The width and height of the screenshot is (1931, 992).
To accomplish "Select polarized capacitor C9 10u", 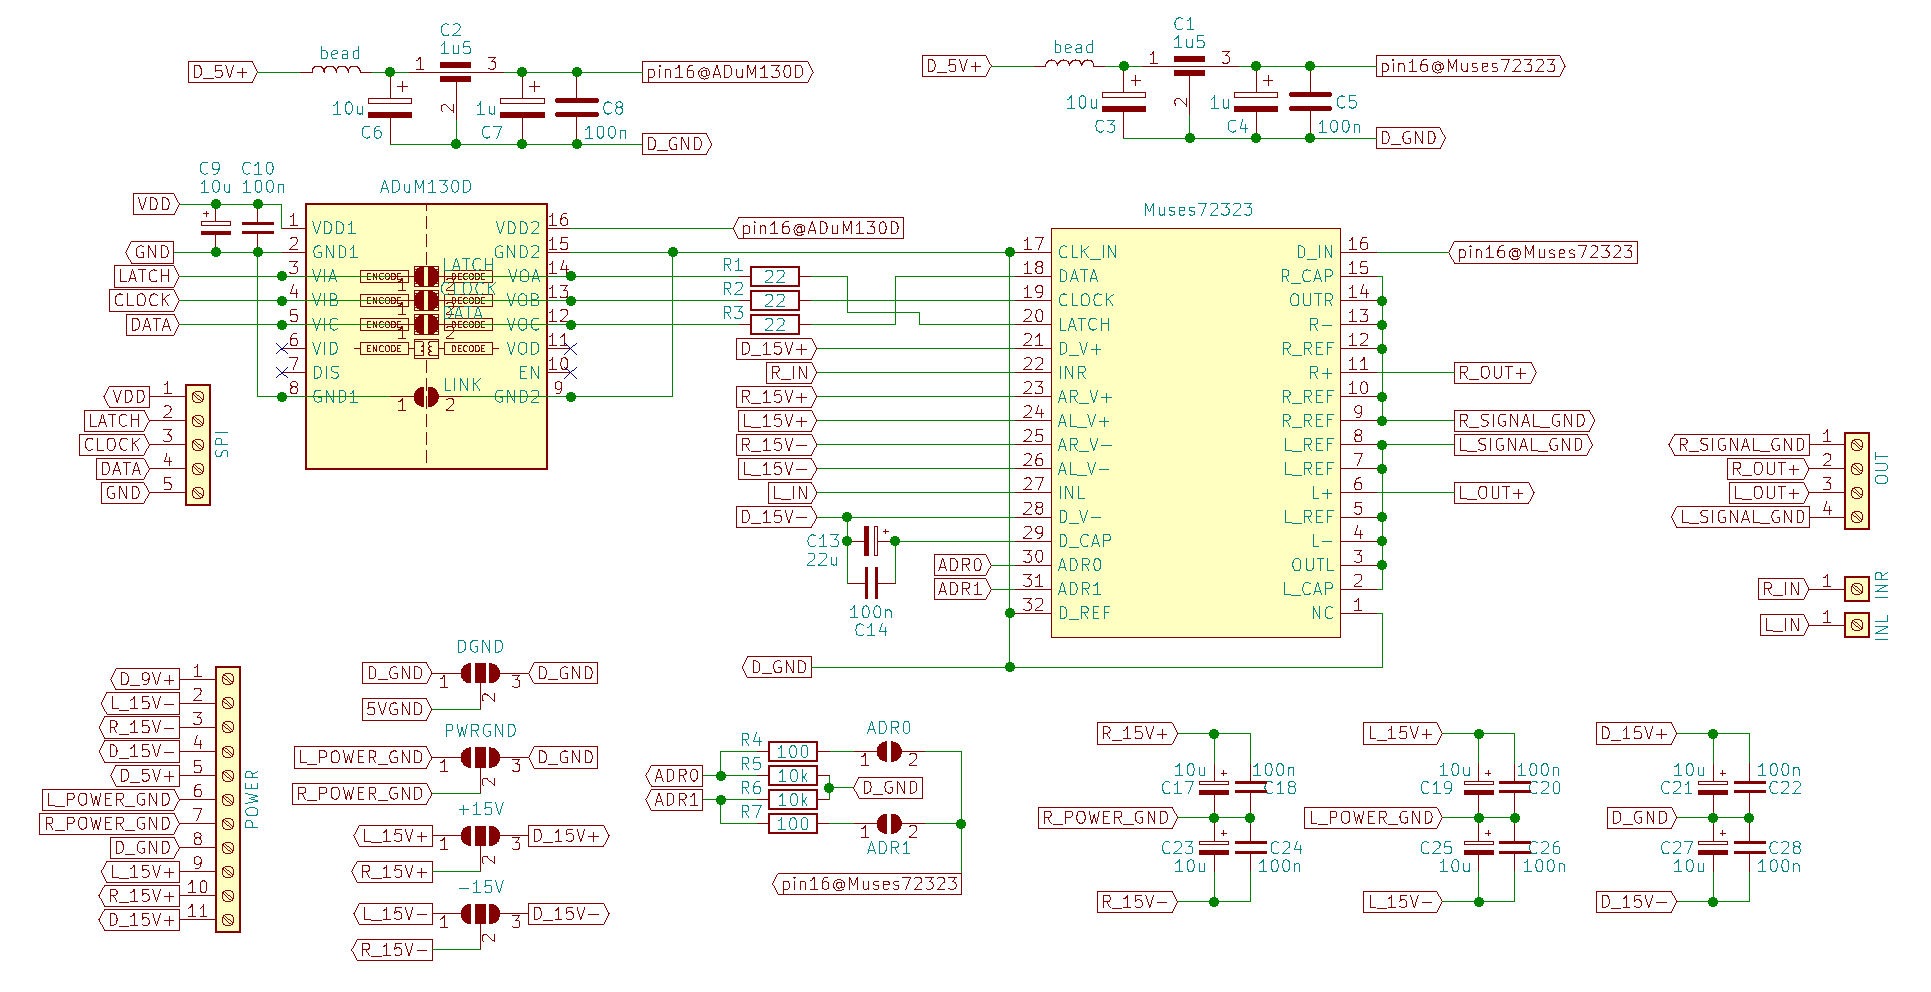I will point(215,227).
